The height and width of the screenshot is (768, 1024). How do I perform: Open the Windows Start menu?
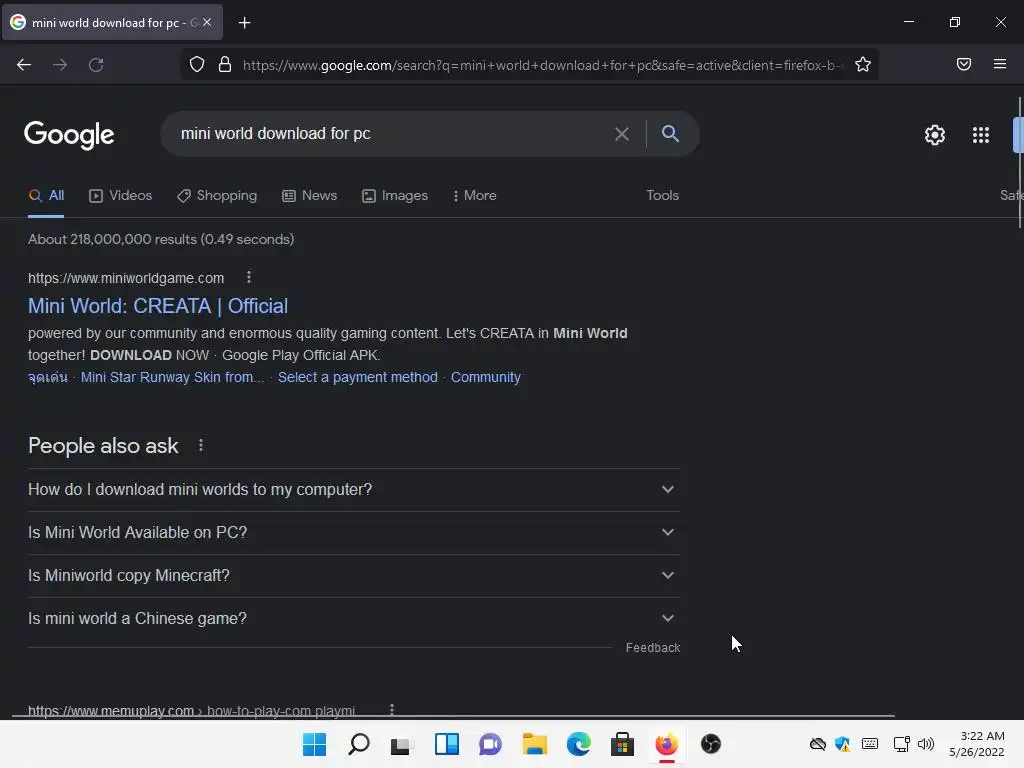(314, 744)
